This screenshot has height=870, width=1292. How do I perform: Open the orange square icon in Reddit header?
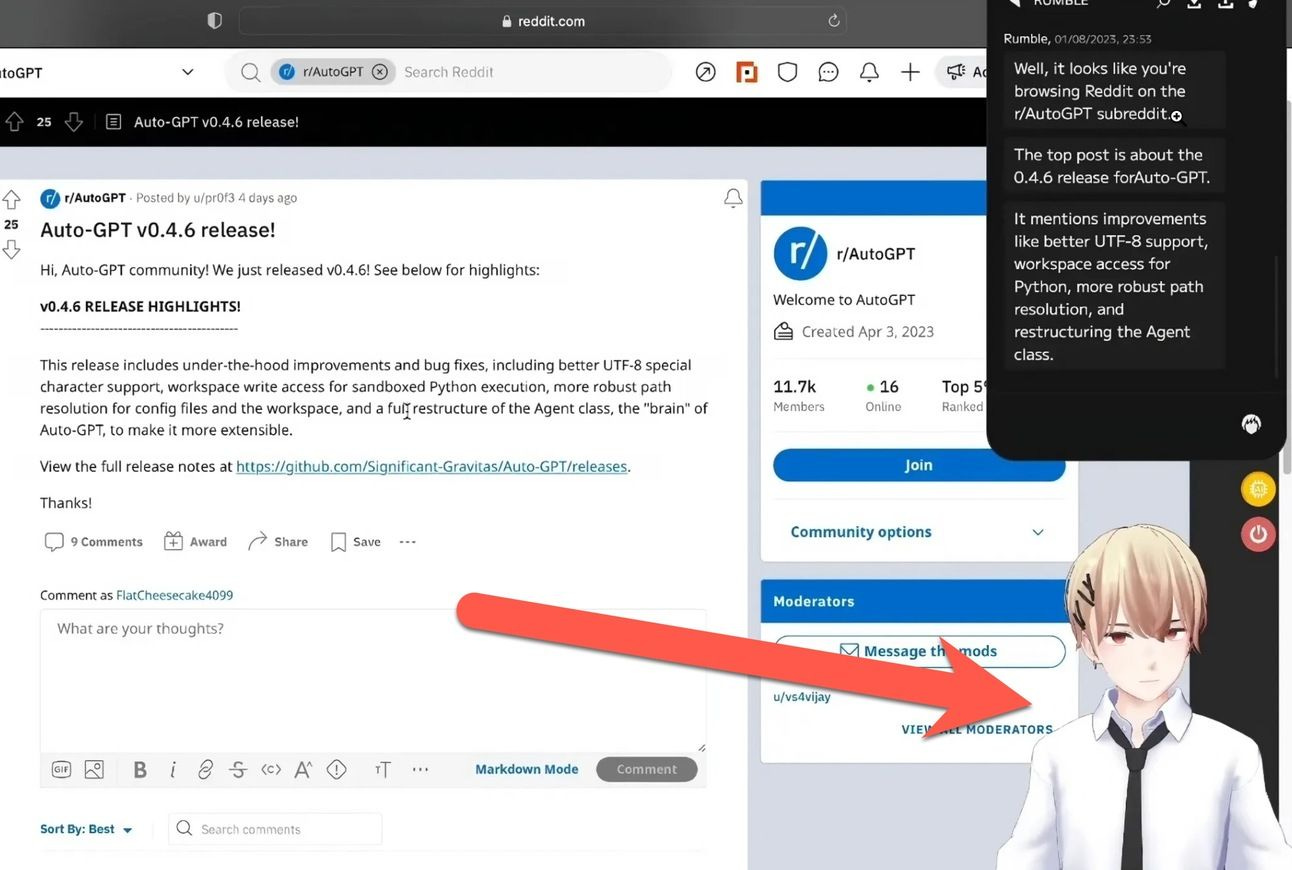[746, 72]
